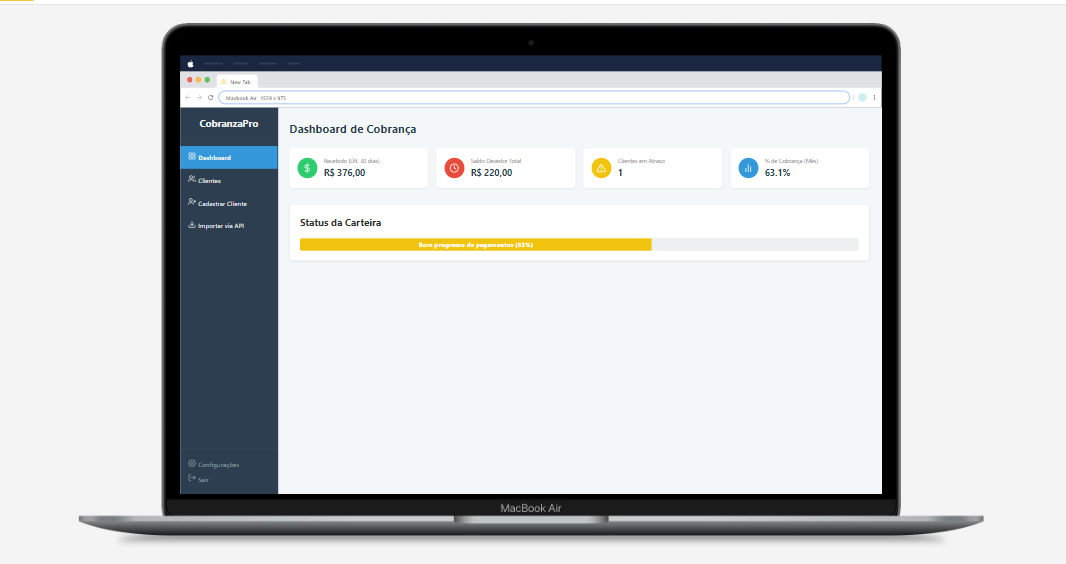Click the yellow warning triangle icon

(x=601, y=168)
